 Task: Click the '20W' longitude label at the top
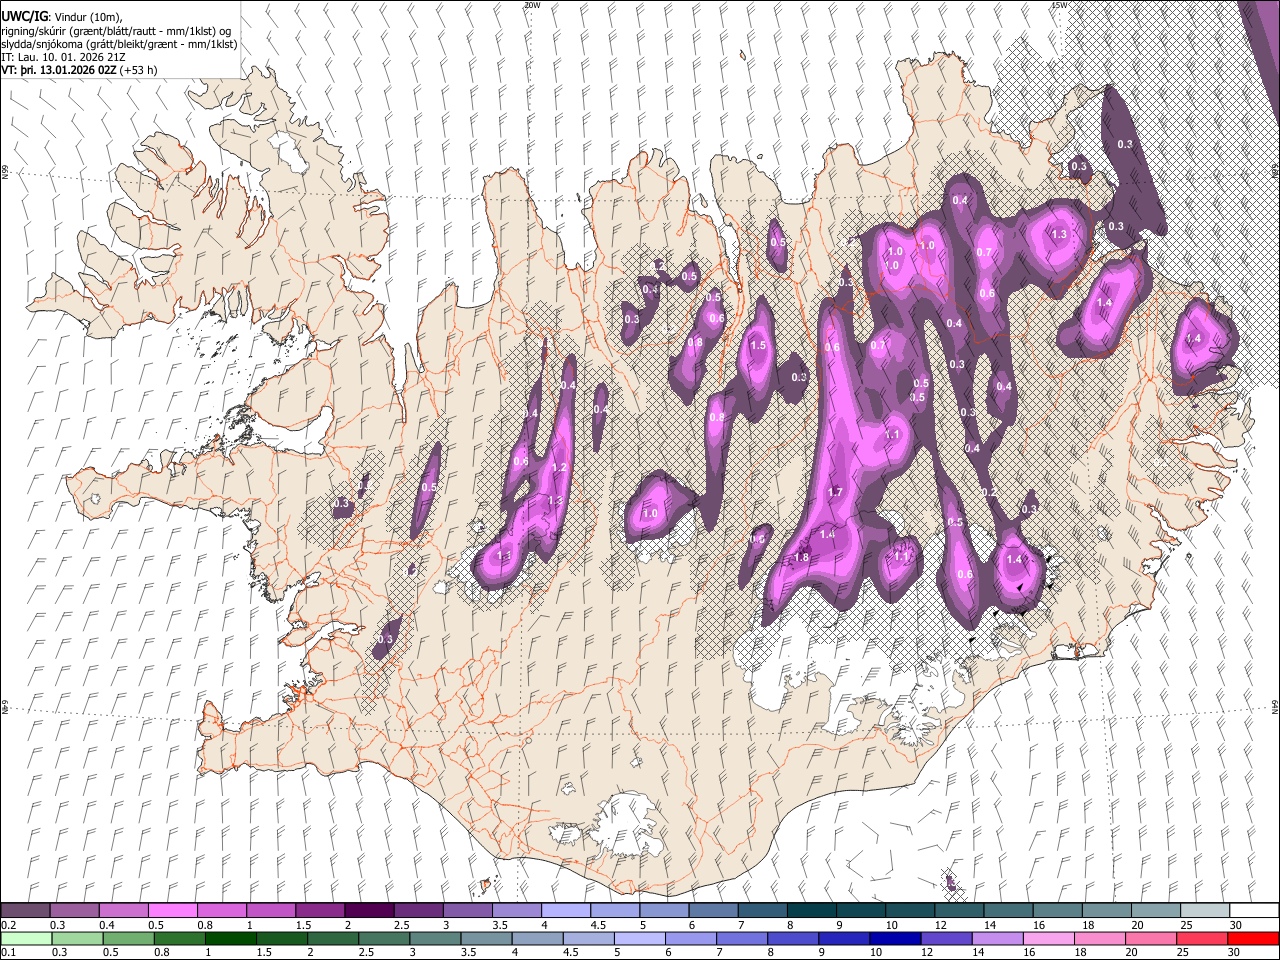click(x=532, y=5)
